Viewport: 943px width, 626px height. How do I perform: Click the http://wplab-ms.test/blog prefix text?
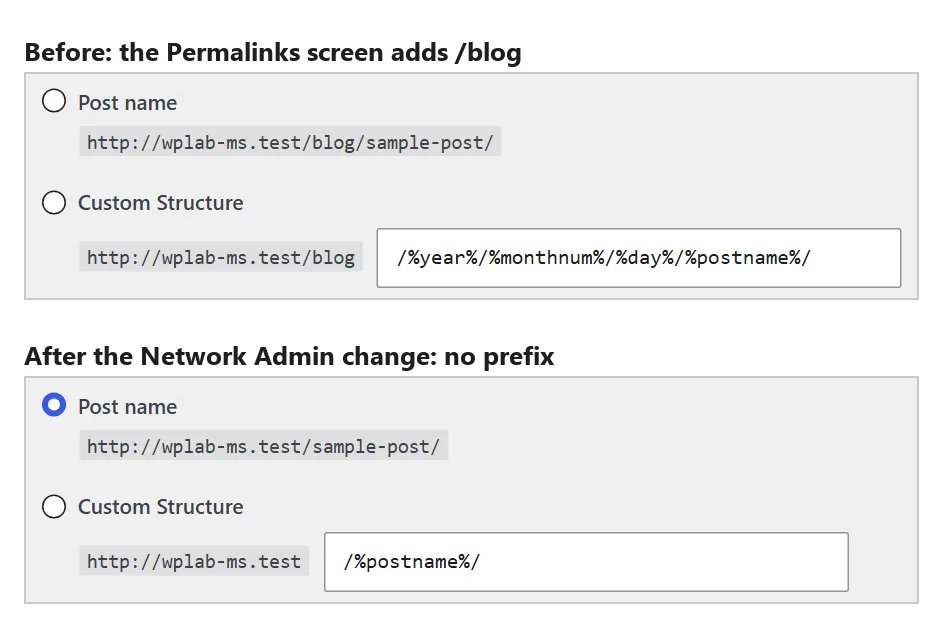click(221, 257)
